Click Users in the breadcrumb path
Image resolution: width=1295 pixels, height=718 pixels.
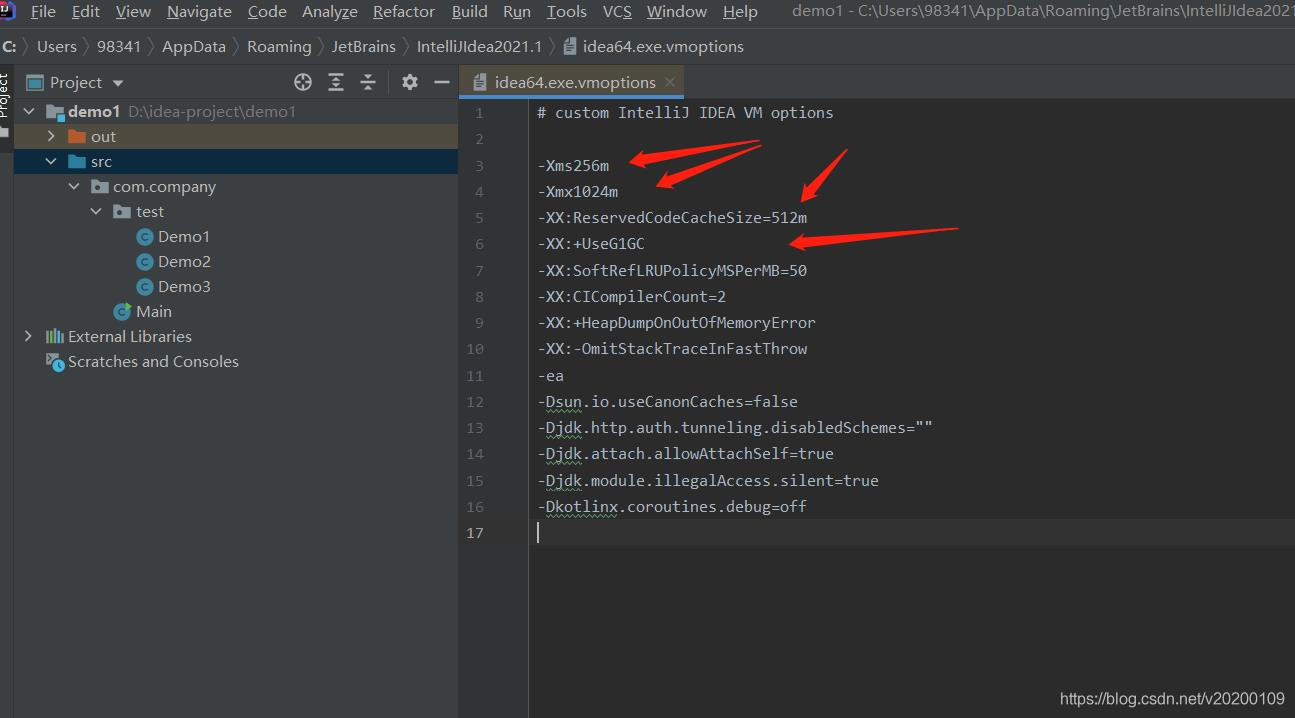(57, 46)
